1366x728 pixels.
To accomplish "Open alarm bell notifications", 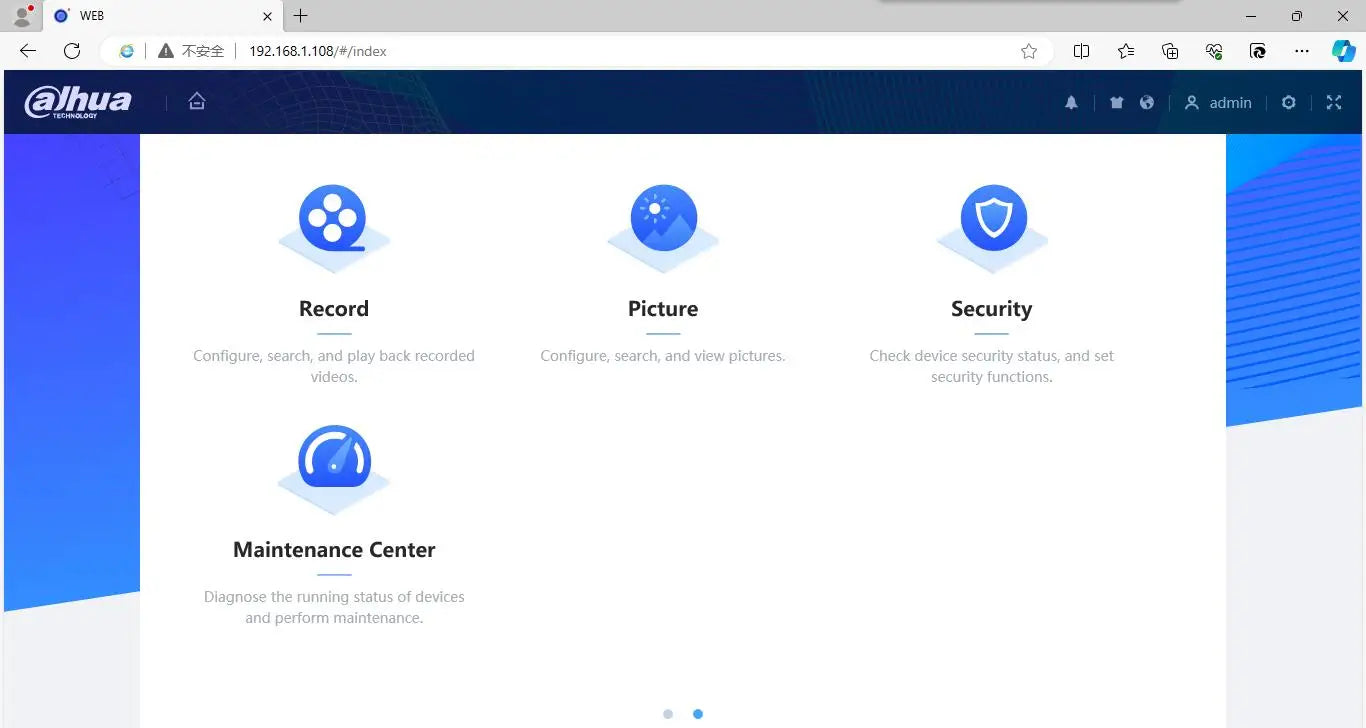I will pos(1071,103).
